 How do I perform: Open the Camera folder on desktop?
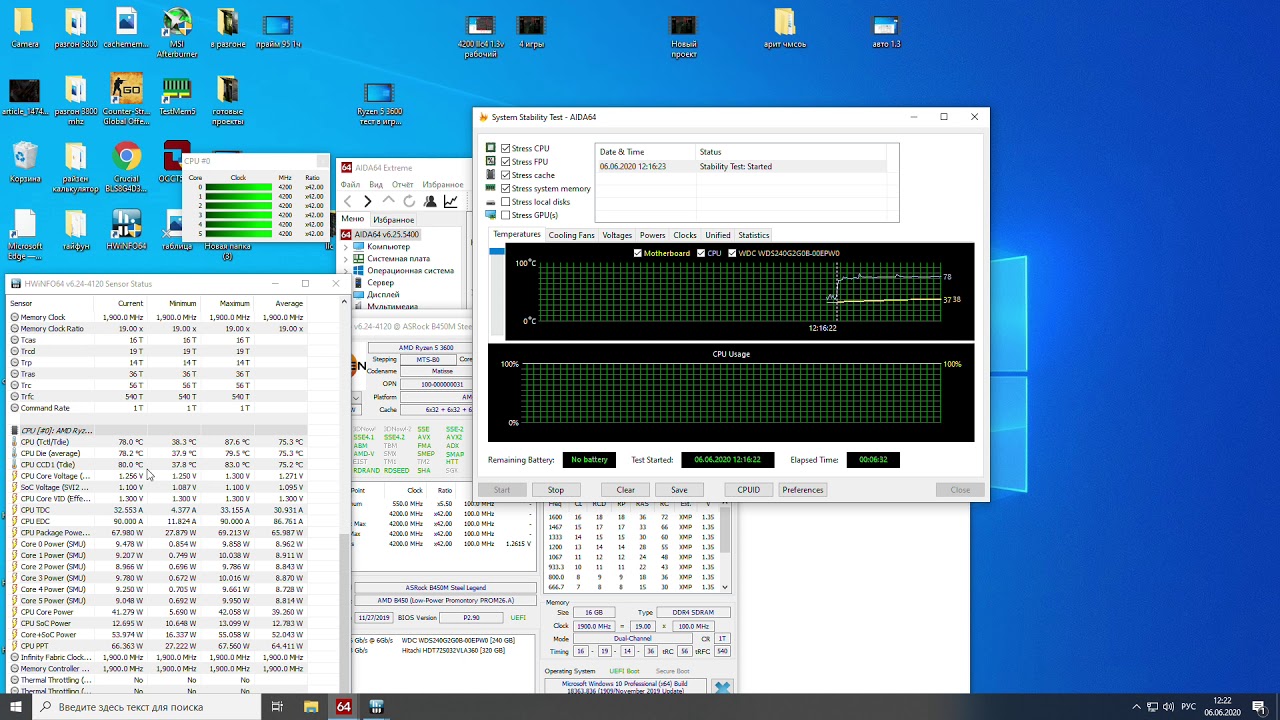pos(25,29)
